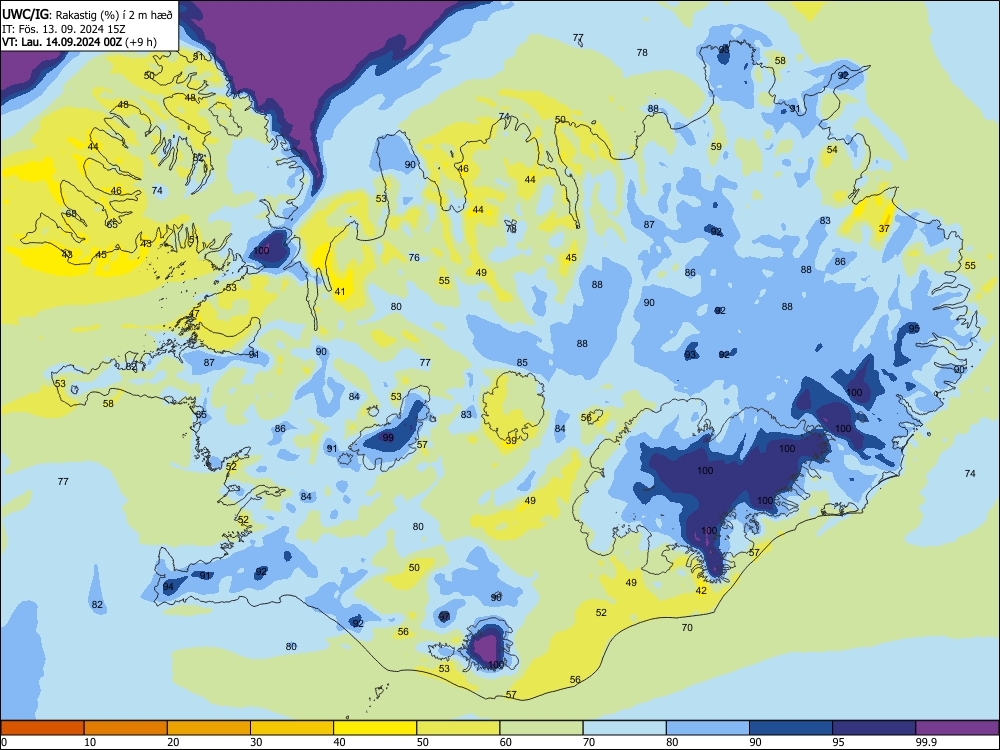Image resolution: width=1000 pixels, height=750 pixels.
Task: Click the map value 54 in the northeast
Action: [832, 149]
